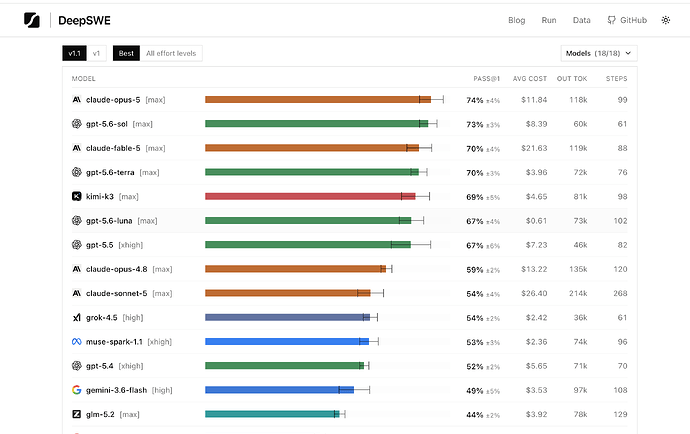This screenshot has width=690, height=434.
Task: Sort by the AVG COST column header
Action: pyautogui.click(x=530, y=79)
